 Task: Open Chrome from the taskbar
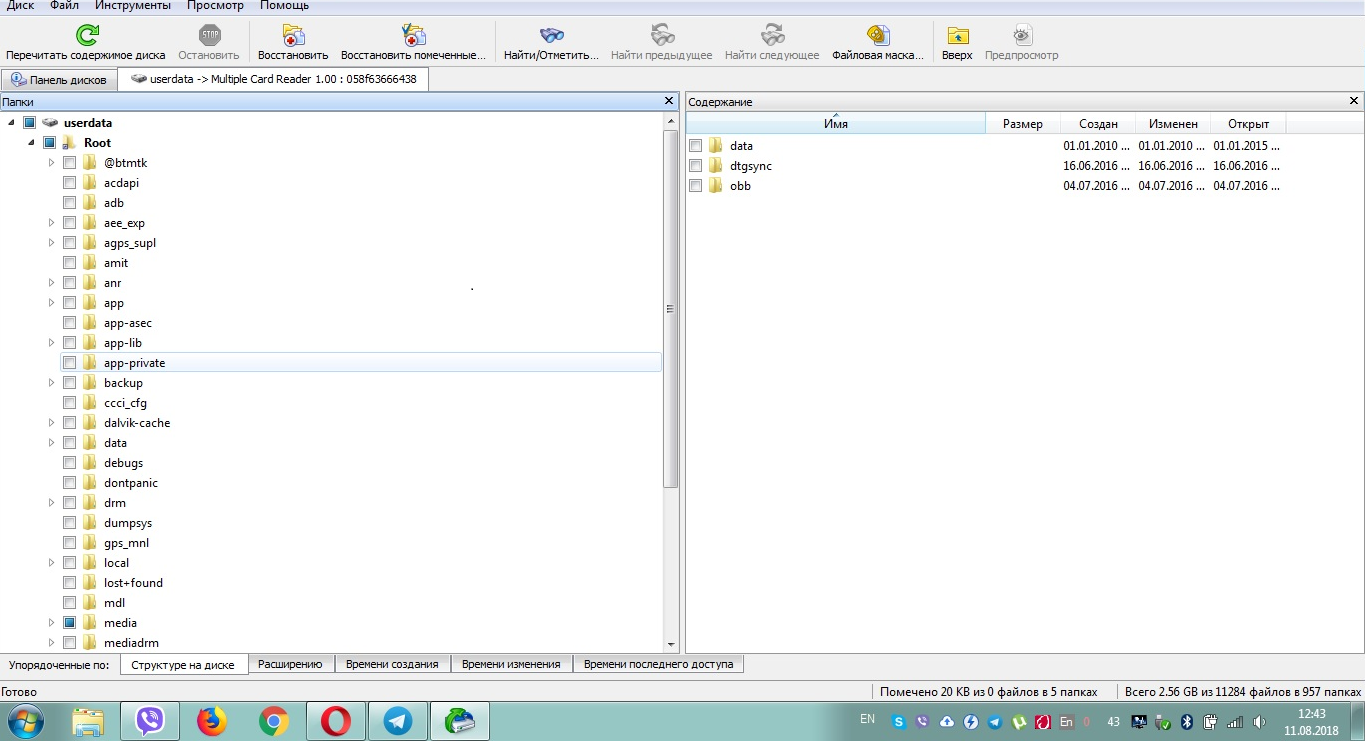pos(274,721)
